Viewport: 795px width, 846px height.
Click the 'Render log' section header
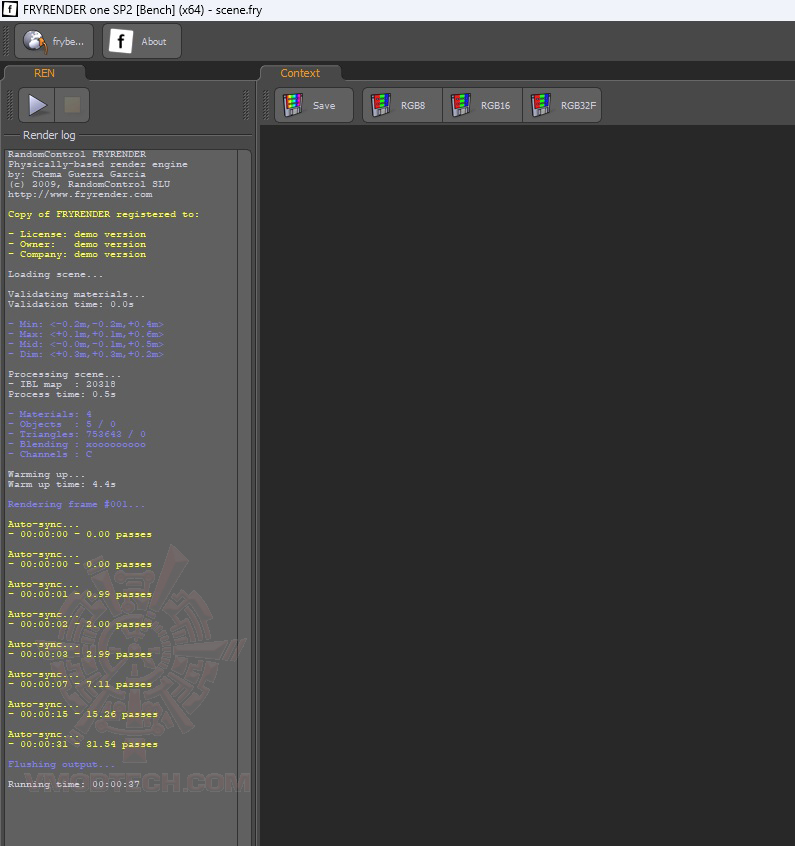coord(49,135)
